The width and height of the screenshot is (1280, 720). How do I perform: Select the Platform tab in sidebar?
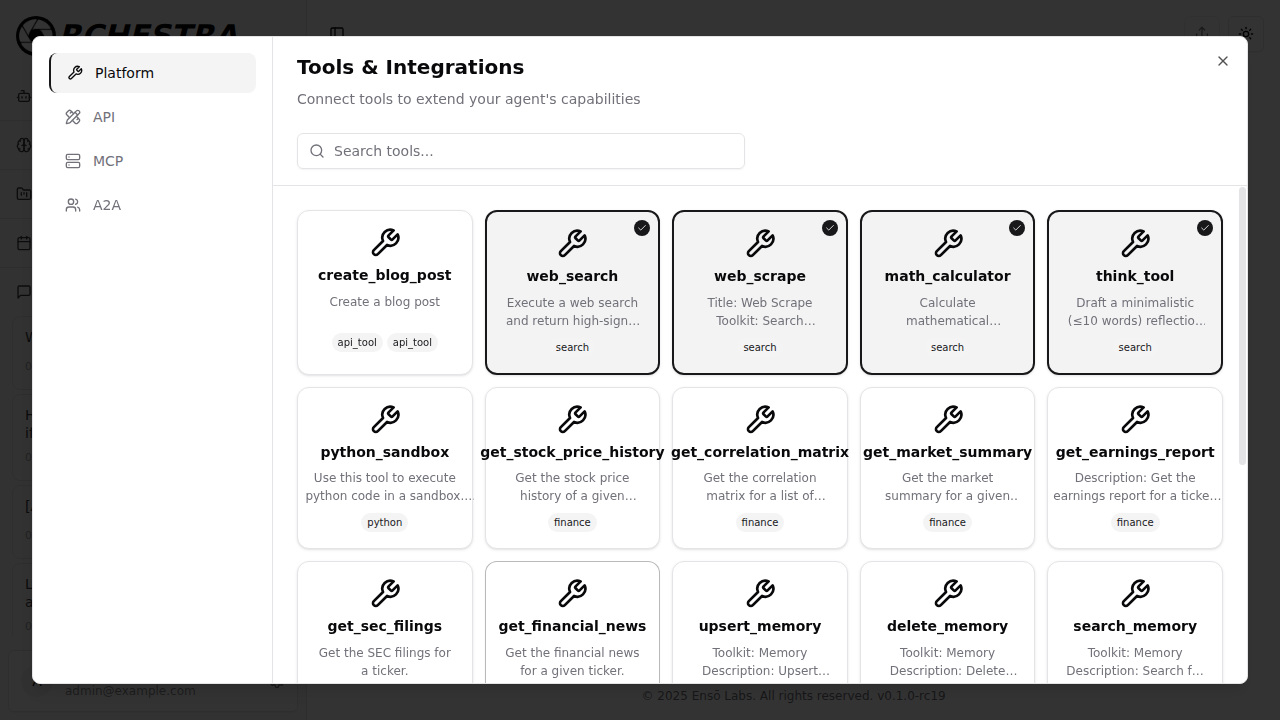[152, 73]
